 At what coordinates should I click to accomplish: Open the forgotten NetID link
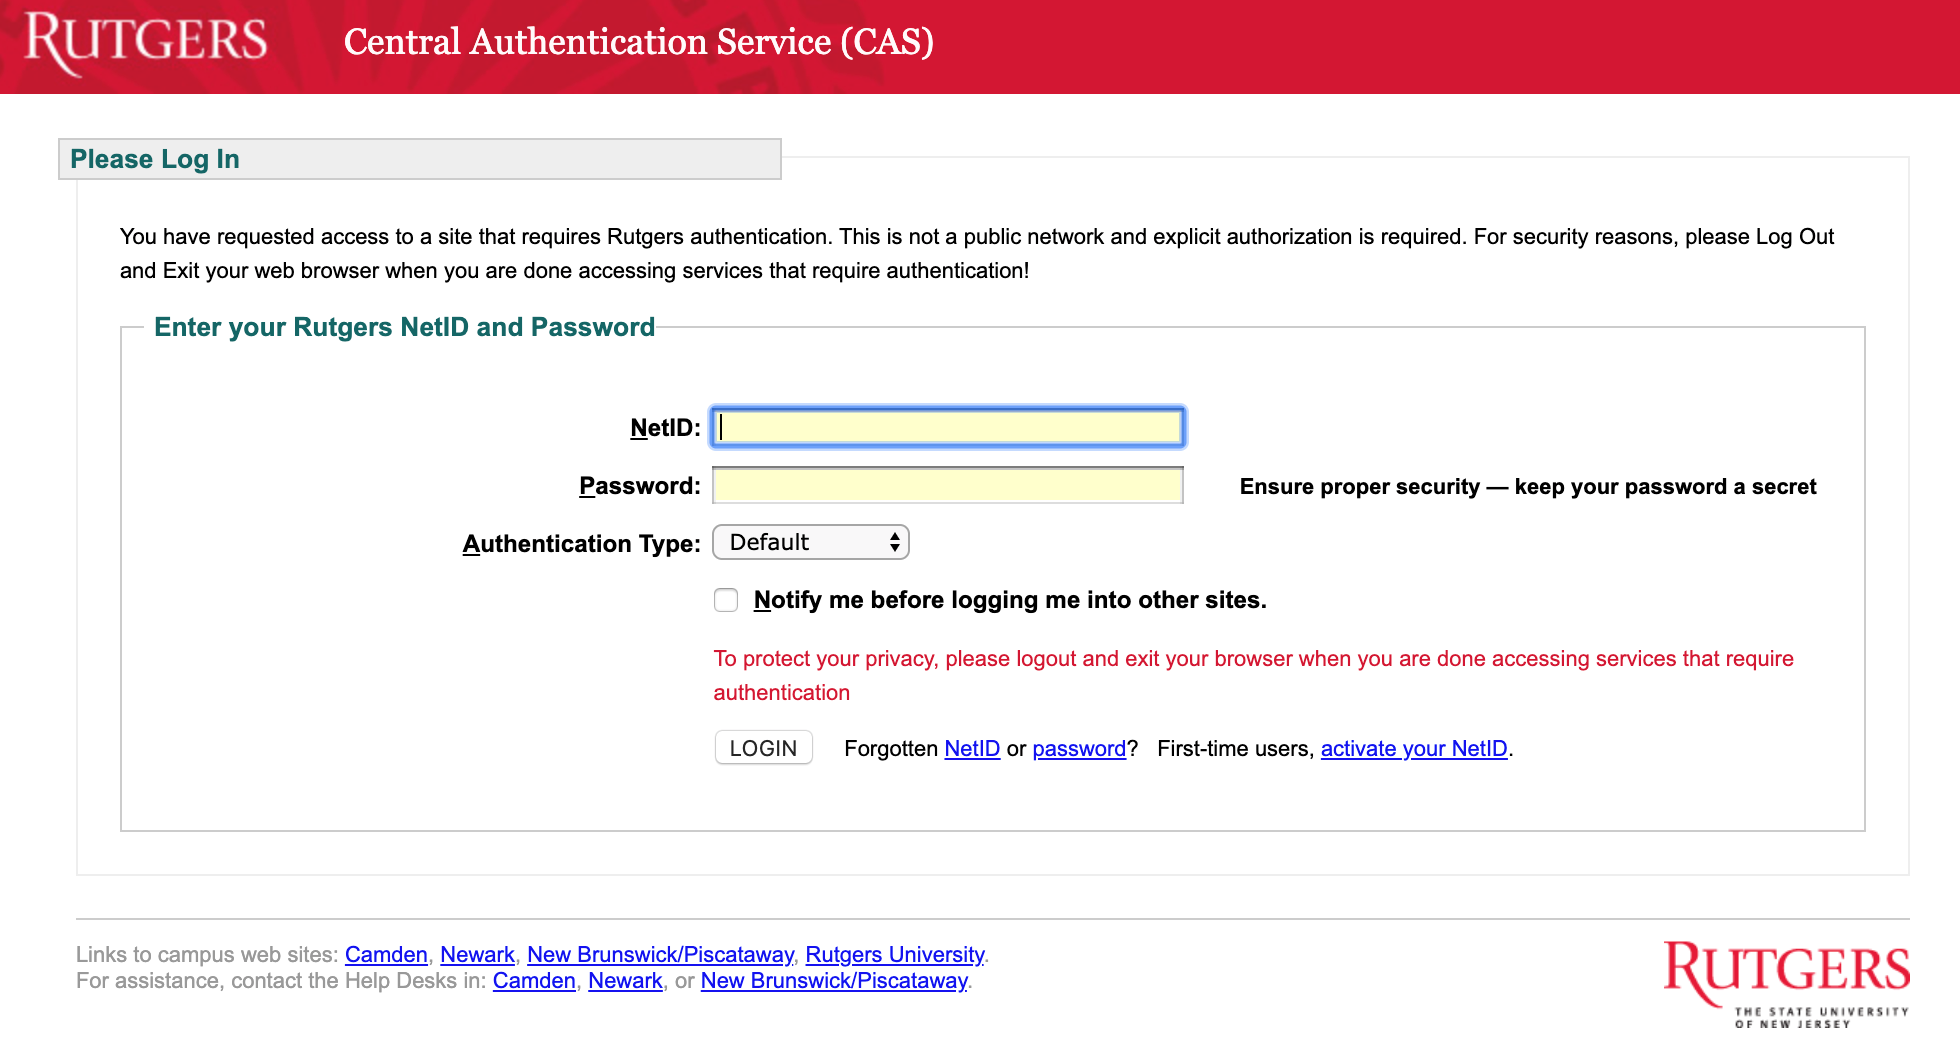pos(972,749)
